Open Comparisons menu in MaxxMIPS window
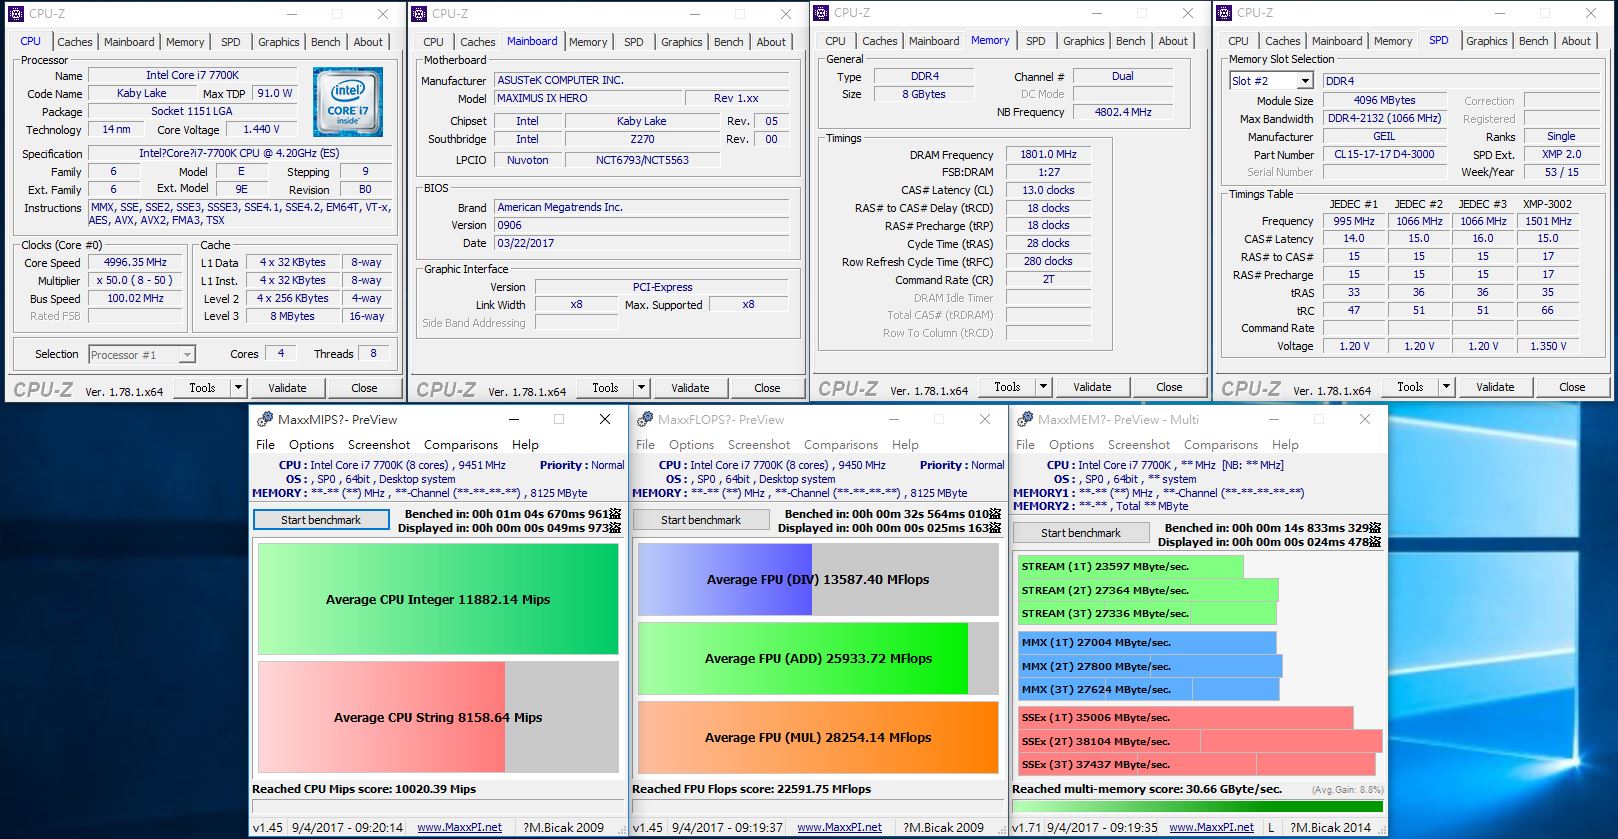 click(x=461, y=445)
